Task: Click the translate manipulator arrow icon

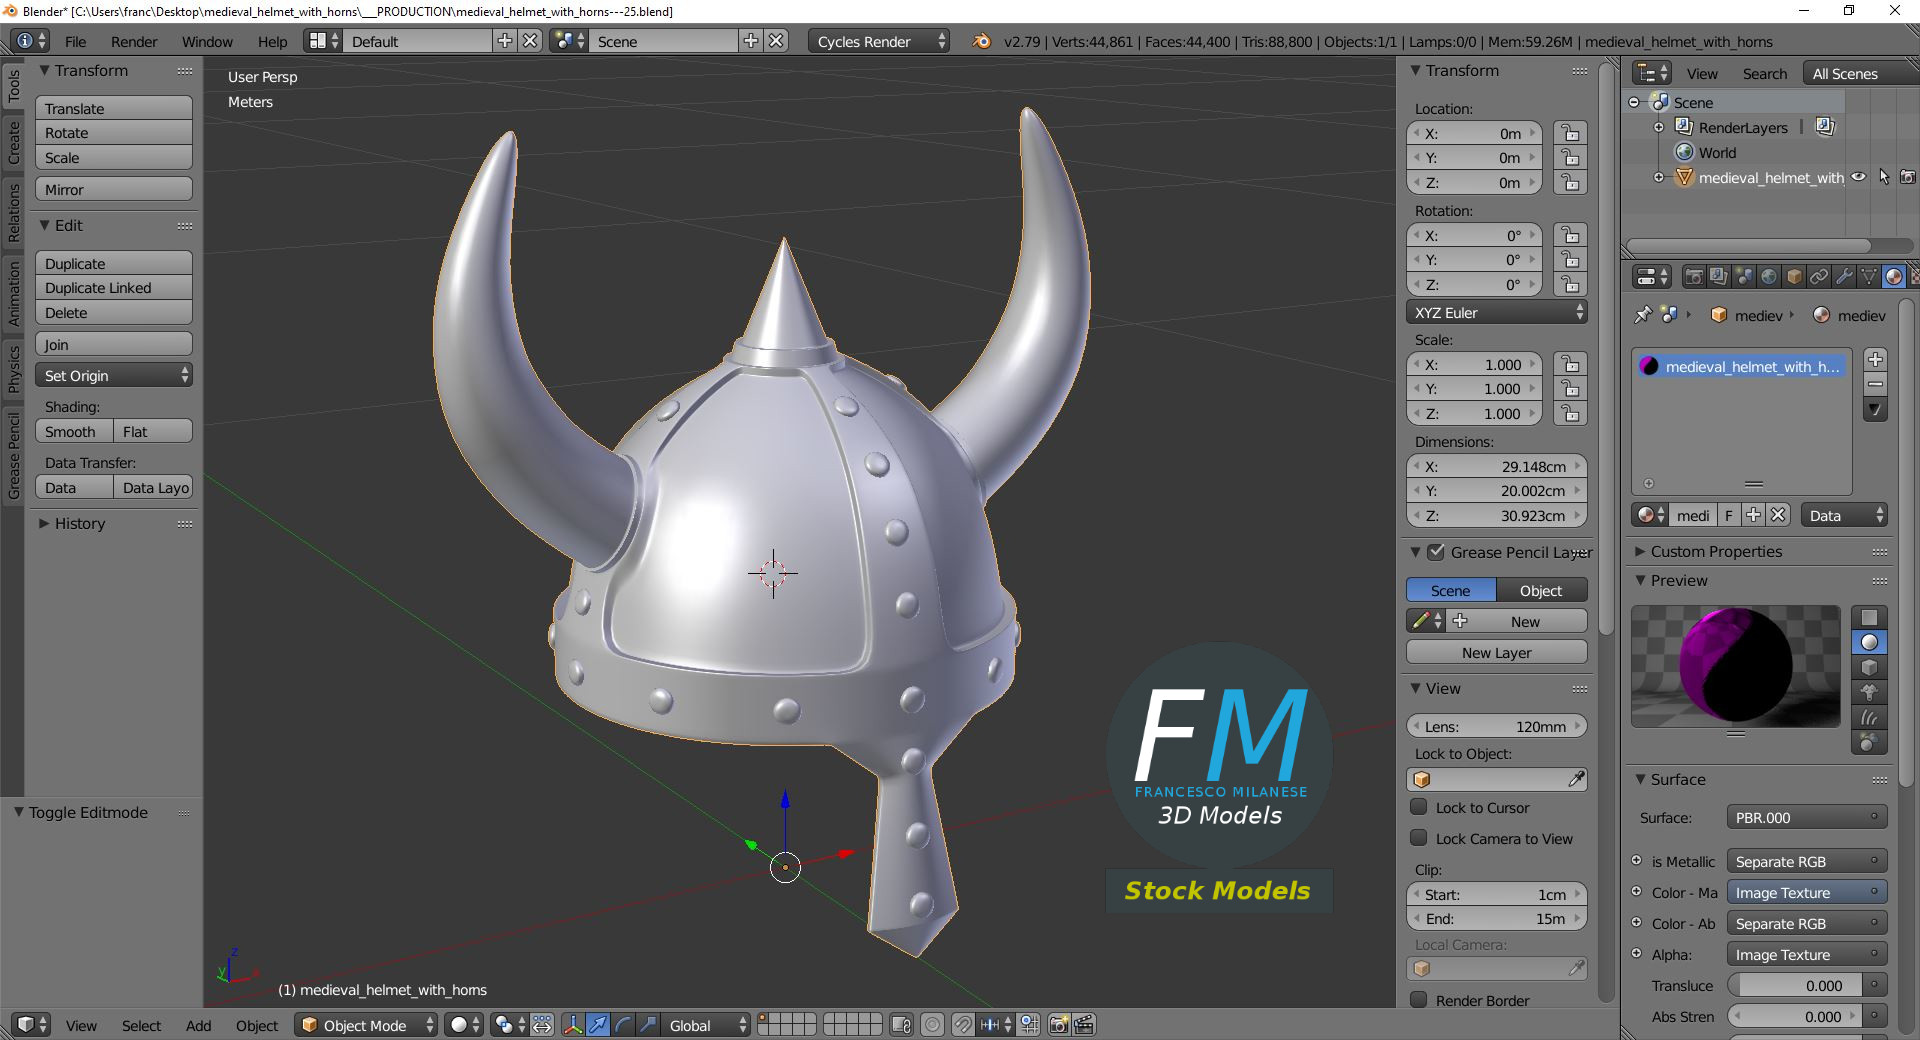Action: click(x=597, y=1025)
